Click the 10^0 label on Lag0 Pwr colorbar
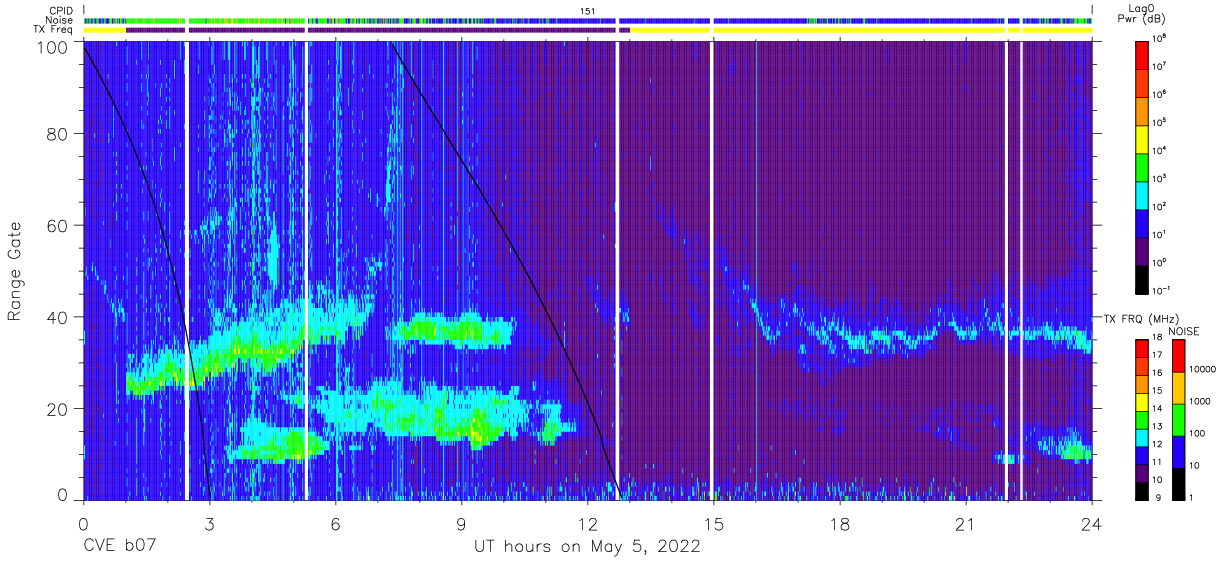The width and height of the screenshot is (1228, 567). point(1161,262)
